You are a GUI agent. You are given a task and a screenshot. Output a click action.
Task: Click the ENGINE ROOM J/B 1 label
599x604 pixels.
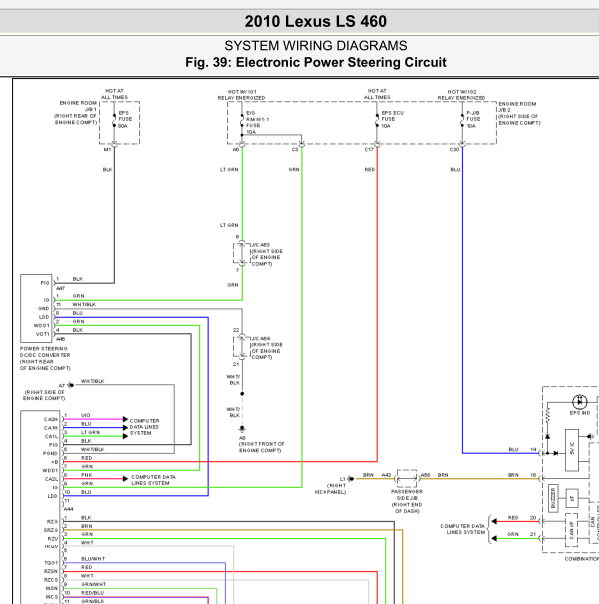click(76, 112)
